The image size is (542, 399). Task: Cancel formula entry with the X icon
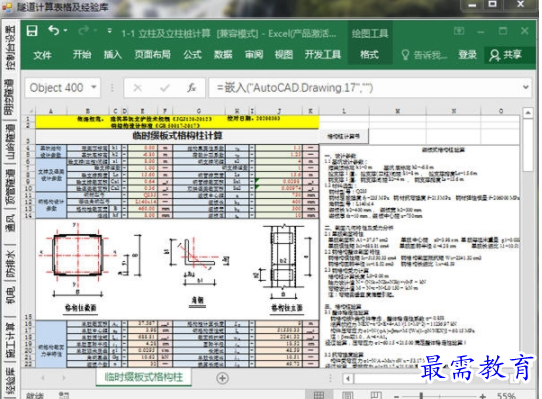point(138,88)
